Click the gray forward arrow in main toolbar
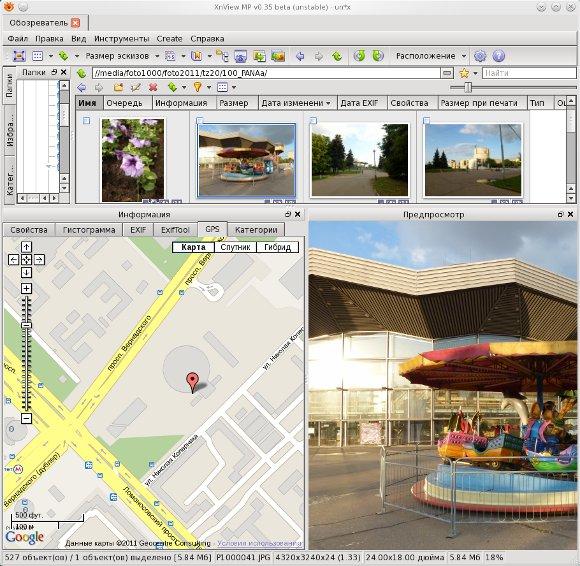Image resolution: width=580 pixels, height=566 pixels. [x=318, y=56]
